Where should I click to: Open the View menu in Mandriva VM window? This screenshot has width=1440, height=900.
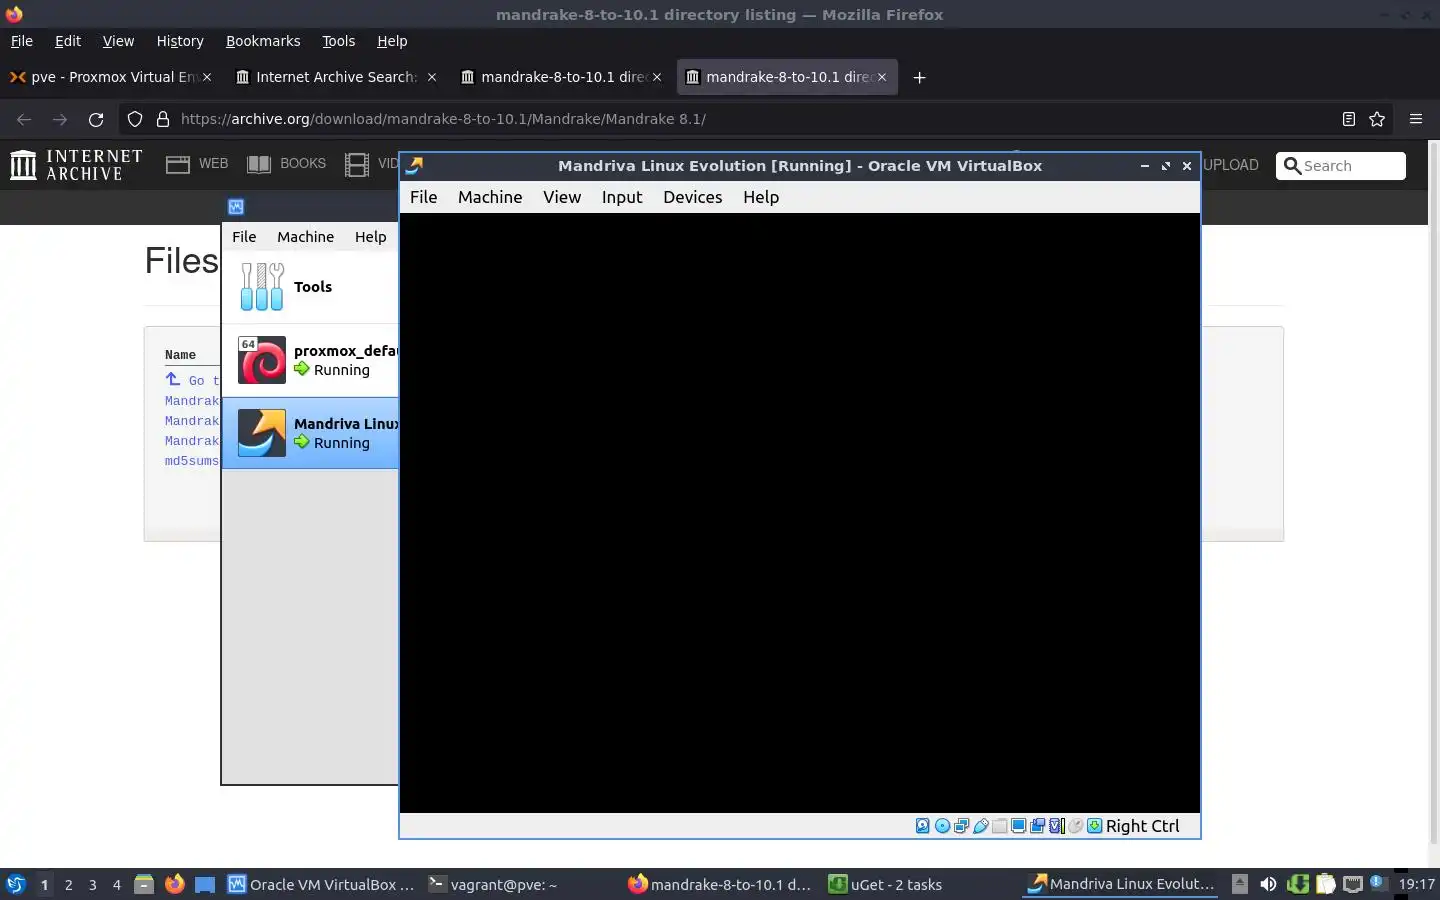562,197
